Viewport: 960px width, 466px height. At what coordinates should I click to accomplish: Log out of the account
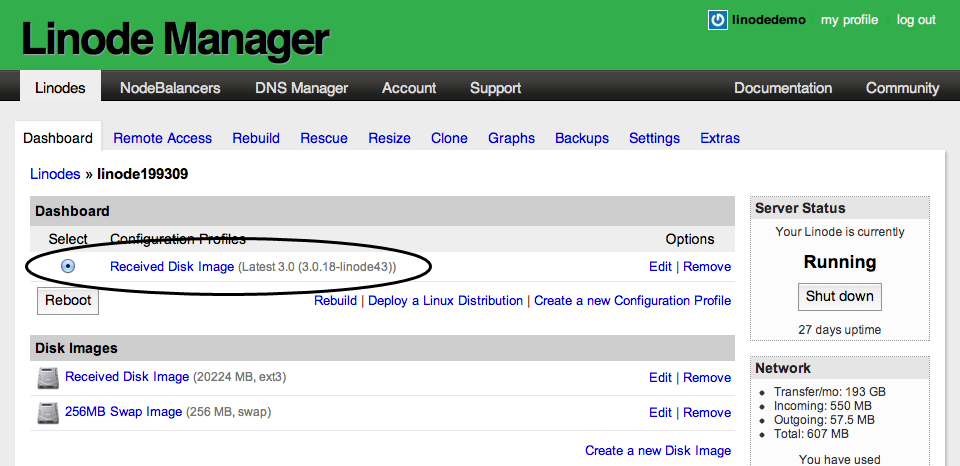tap(915, 20)
